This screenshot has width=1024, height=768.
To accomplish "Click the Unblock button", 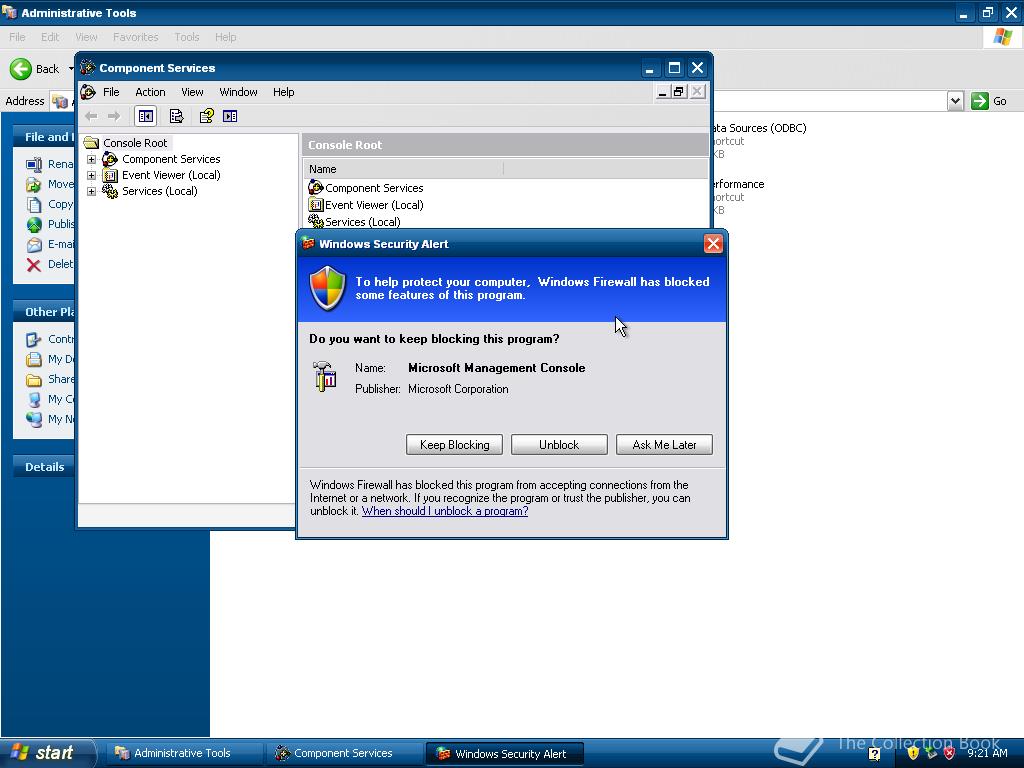I will click(x=559, y=445).
